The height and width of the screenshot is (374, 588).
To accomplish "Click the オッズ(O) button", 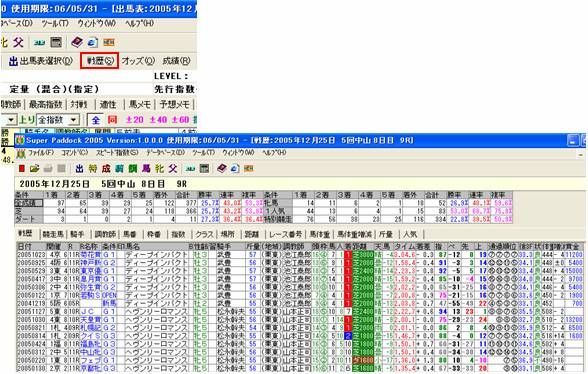I will tap(138, 61).
